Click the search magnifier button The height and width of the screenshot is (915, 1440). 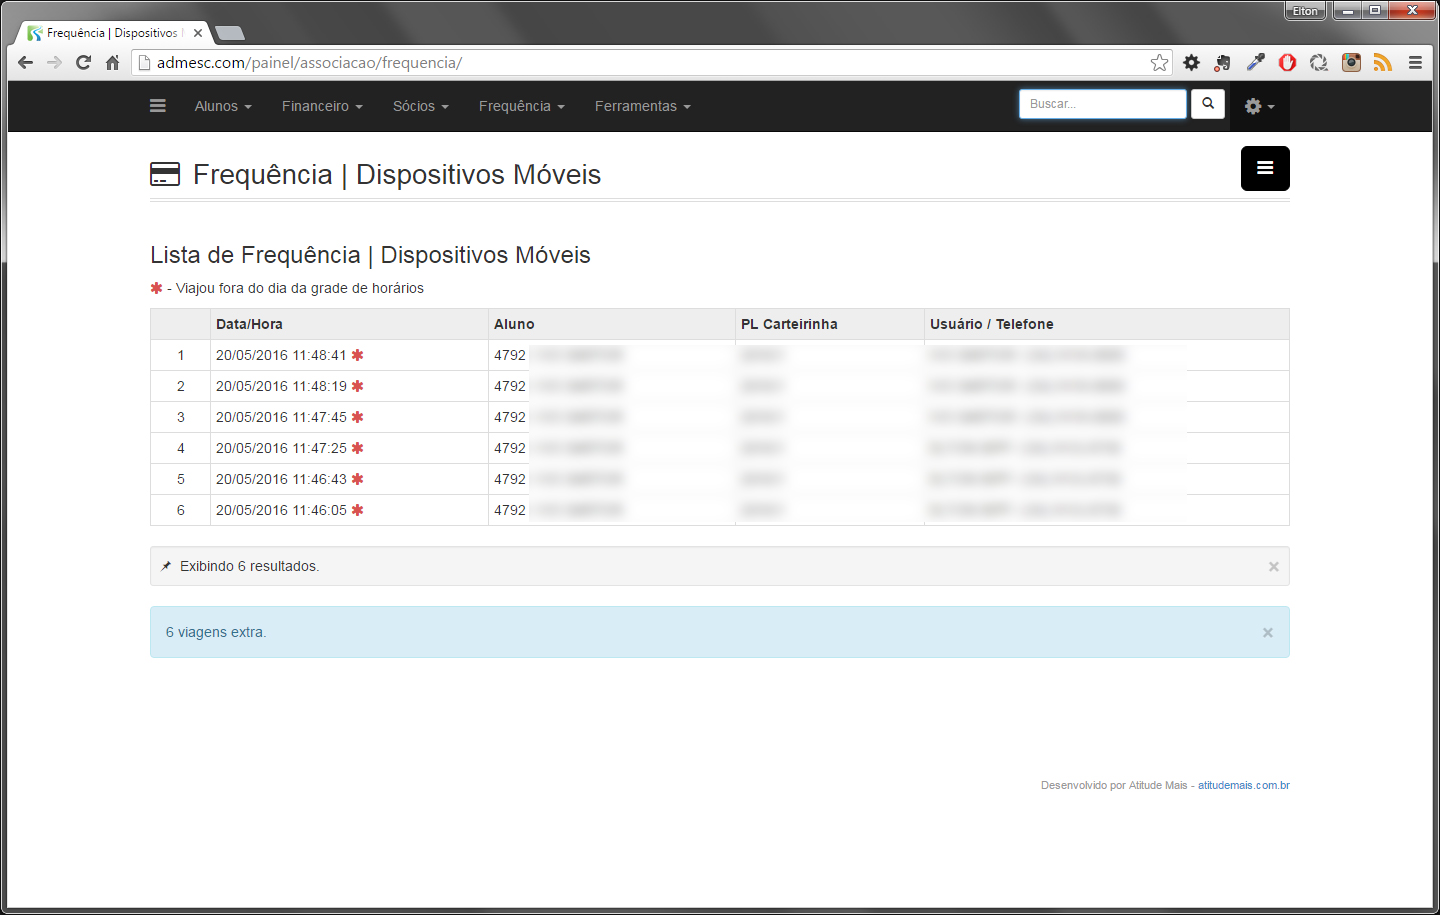tap(1208, 104)
